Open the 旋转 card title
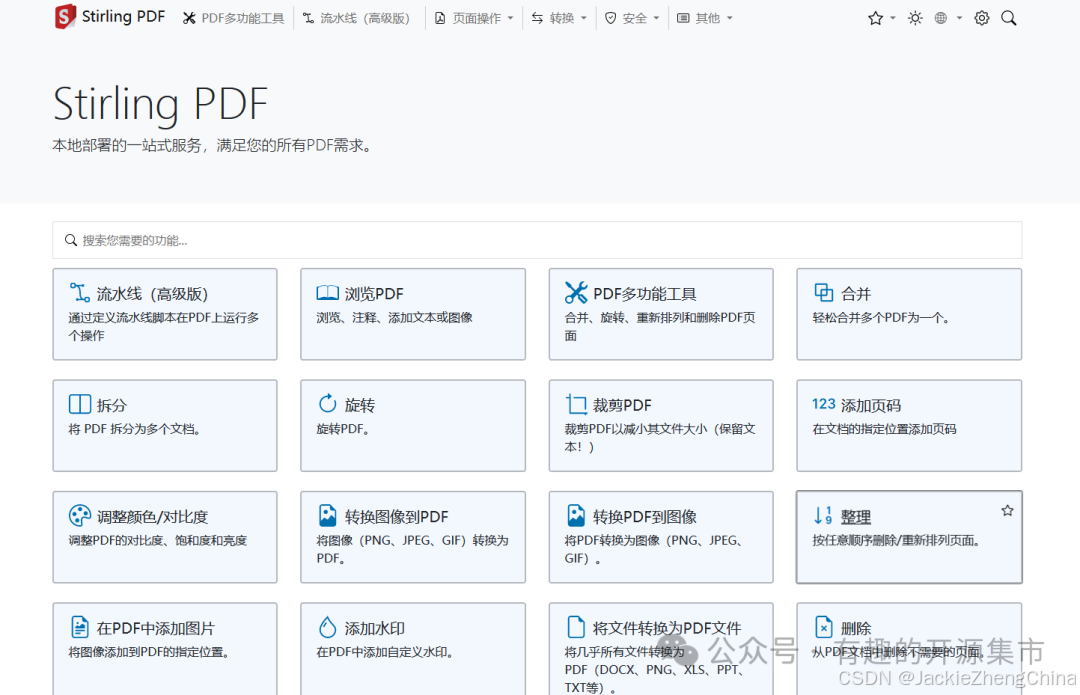1080x695 pixels. [x=360, y=406]
